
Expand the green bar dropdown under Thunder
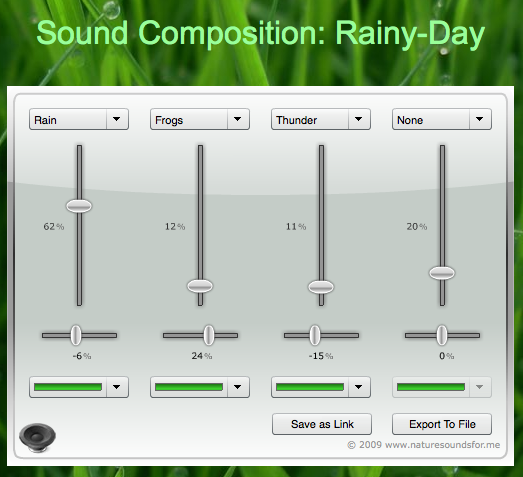[x=321, y=387]
